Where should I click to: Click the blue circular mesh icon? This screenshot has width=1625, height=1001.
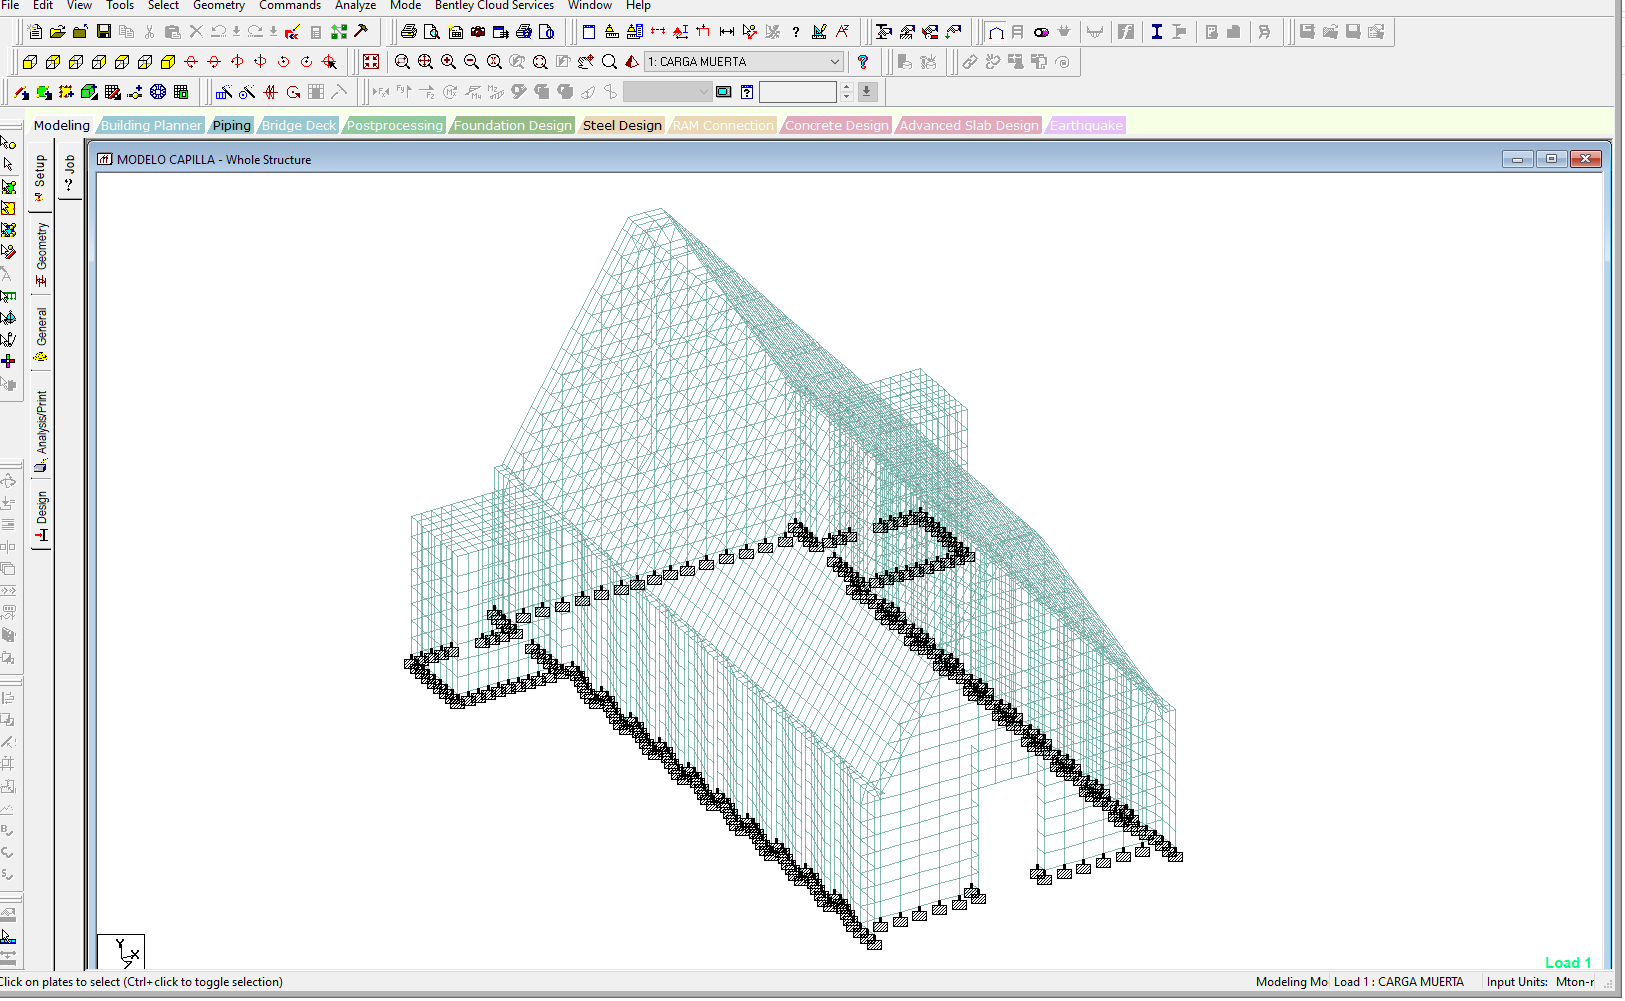point(158,92)
